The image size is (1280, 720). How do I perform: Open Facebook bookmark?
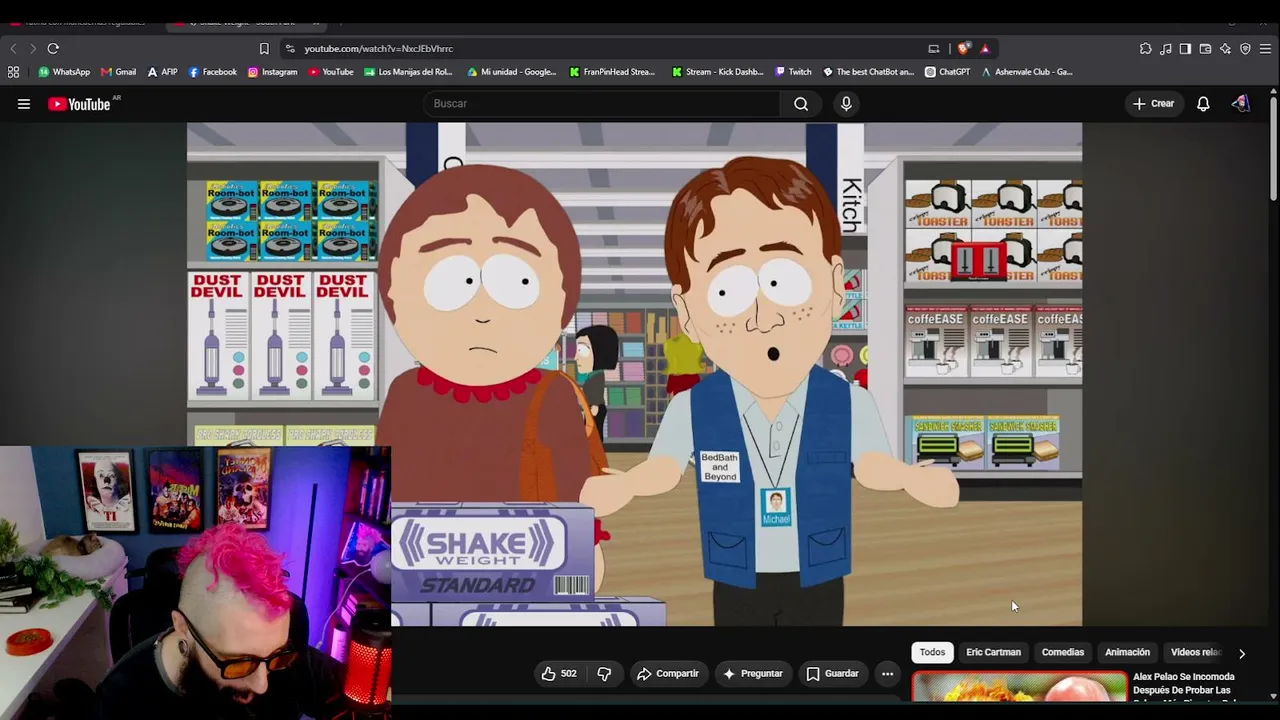213,72
